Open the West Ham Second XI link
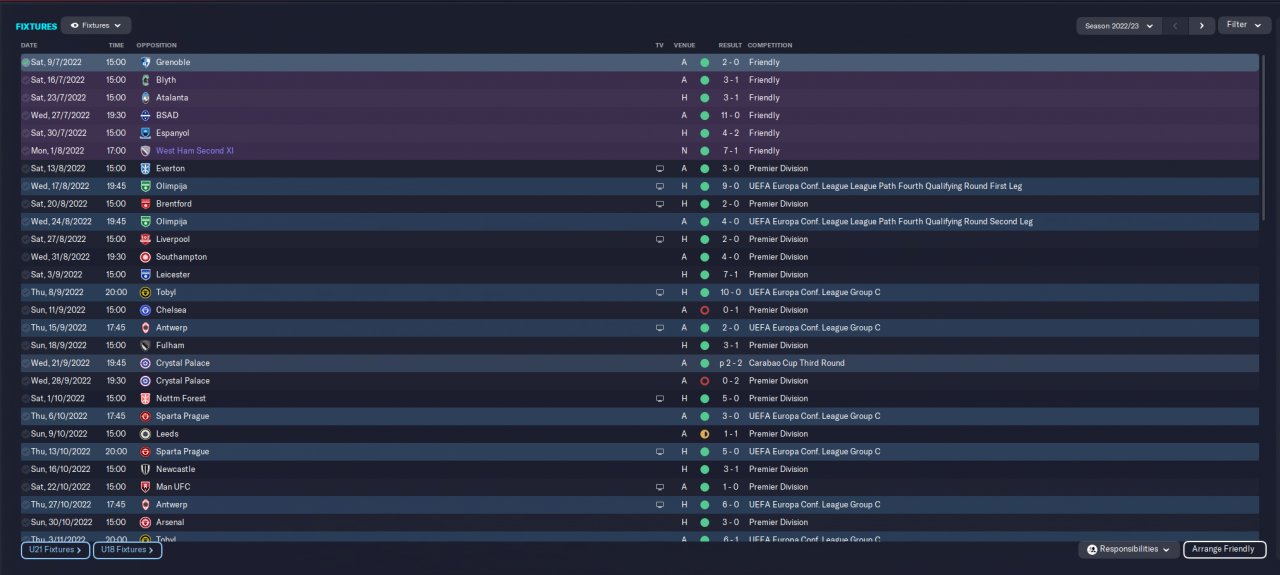 click(x=194, y=151)
